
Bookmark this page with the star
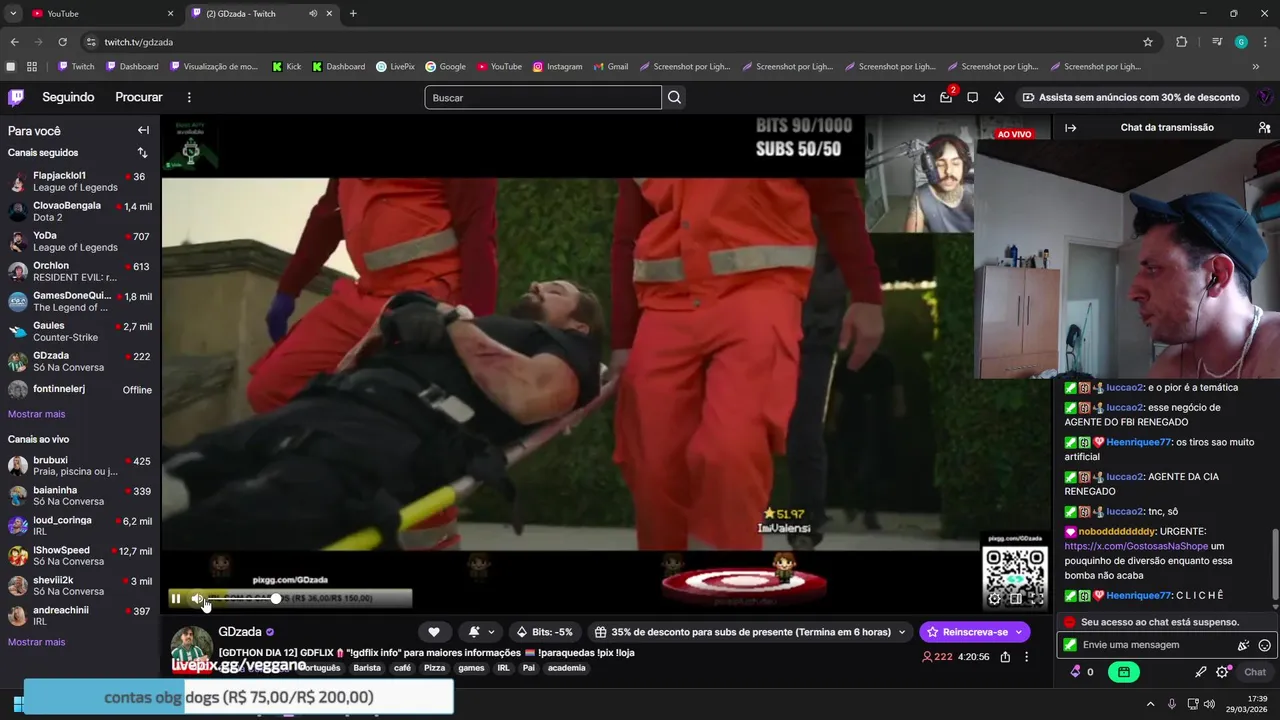point(1148,42)
